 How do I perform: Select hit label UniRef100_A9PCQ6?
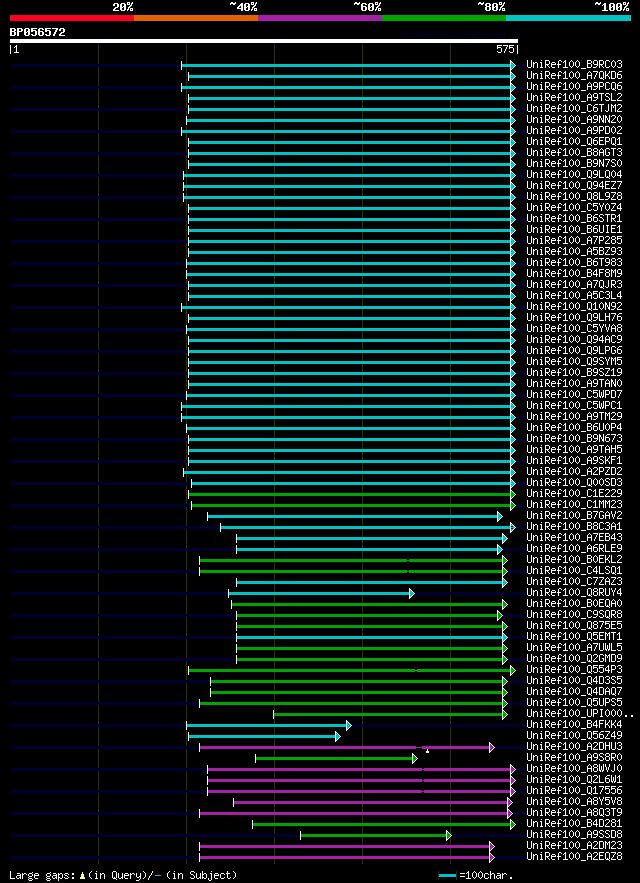574,87
